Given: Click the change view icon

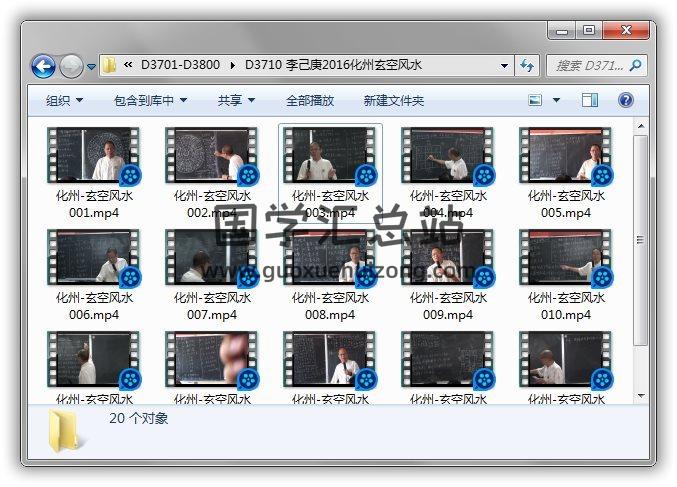Looking at the screenshot, I should click(x=535, y=100).
